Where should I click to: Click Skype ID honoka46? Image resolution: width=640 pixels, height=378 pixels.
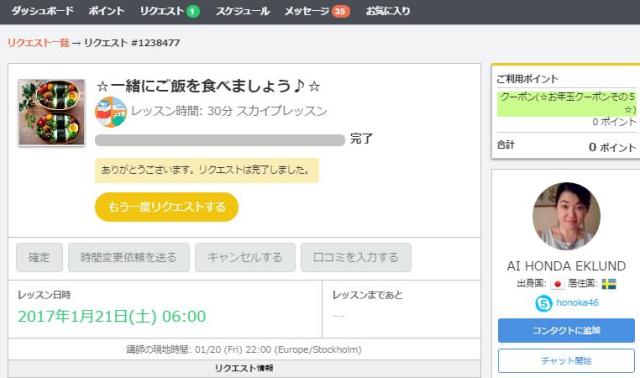(x=577, y=302)
